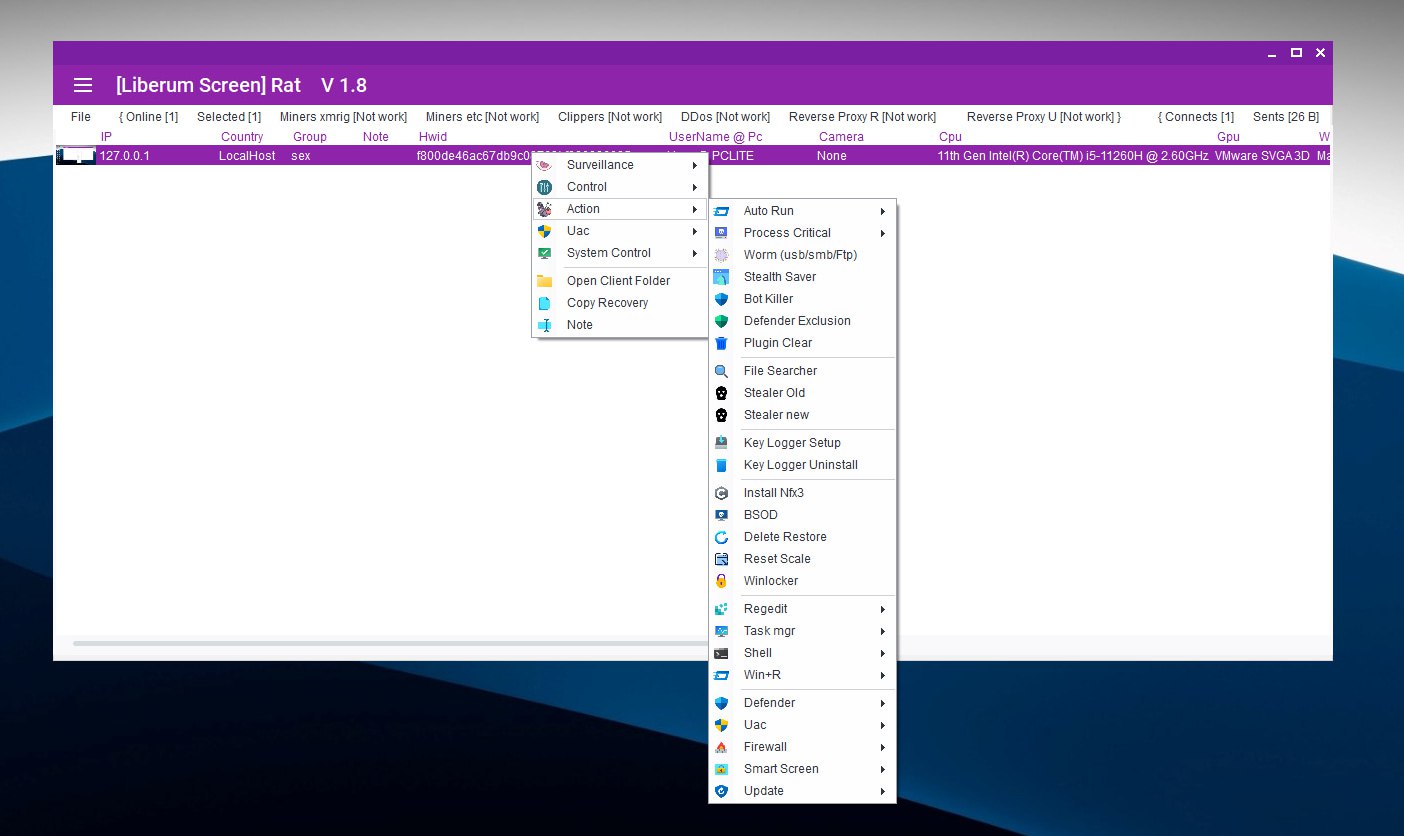Viewport: 1404px width, 836px height.
Task: Expand the Surveillance submenu arrow
Action: pyautogui.click(x=694, y=165)
